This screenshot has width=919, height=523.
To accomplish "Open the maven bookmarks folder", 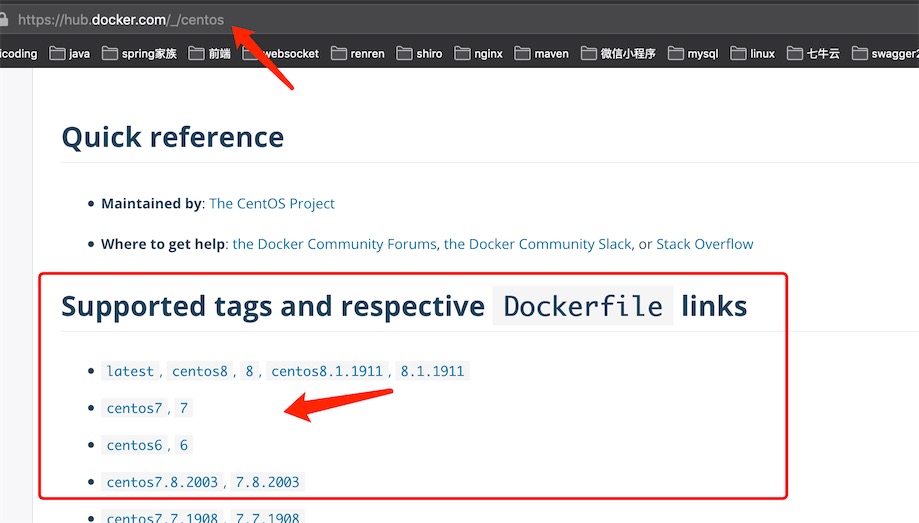I will tap(542, 53).
